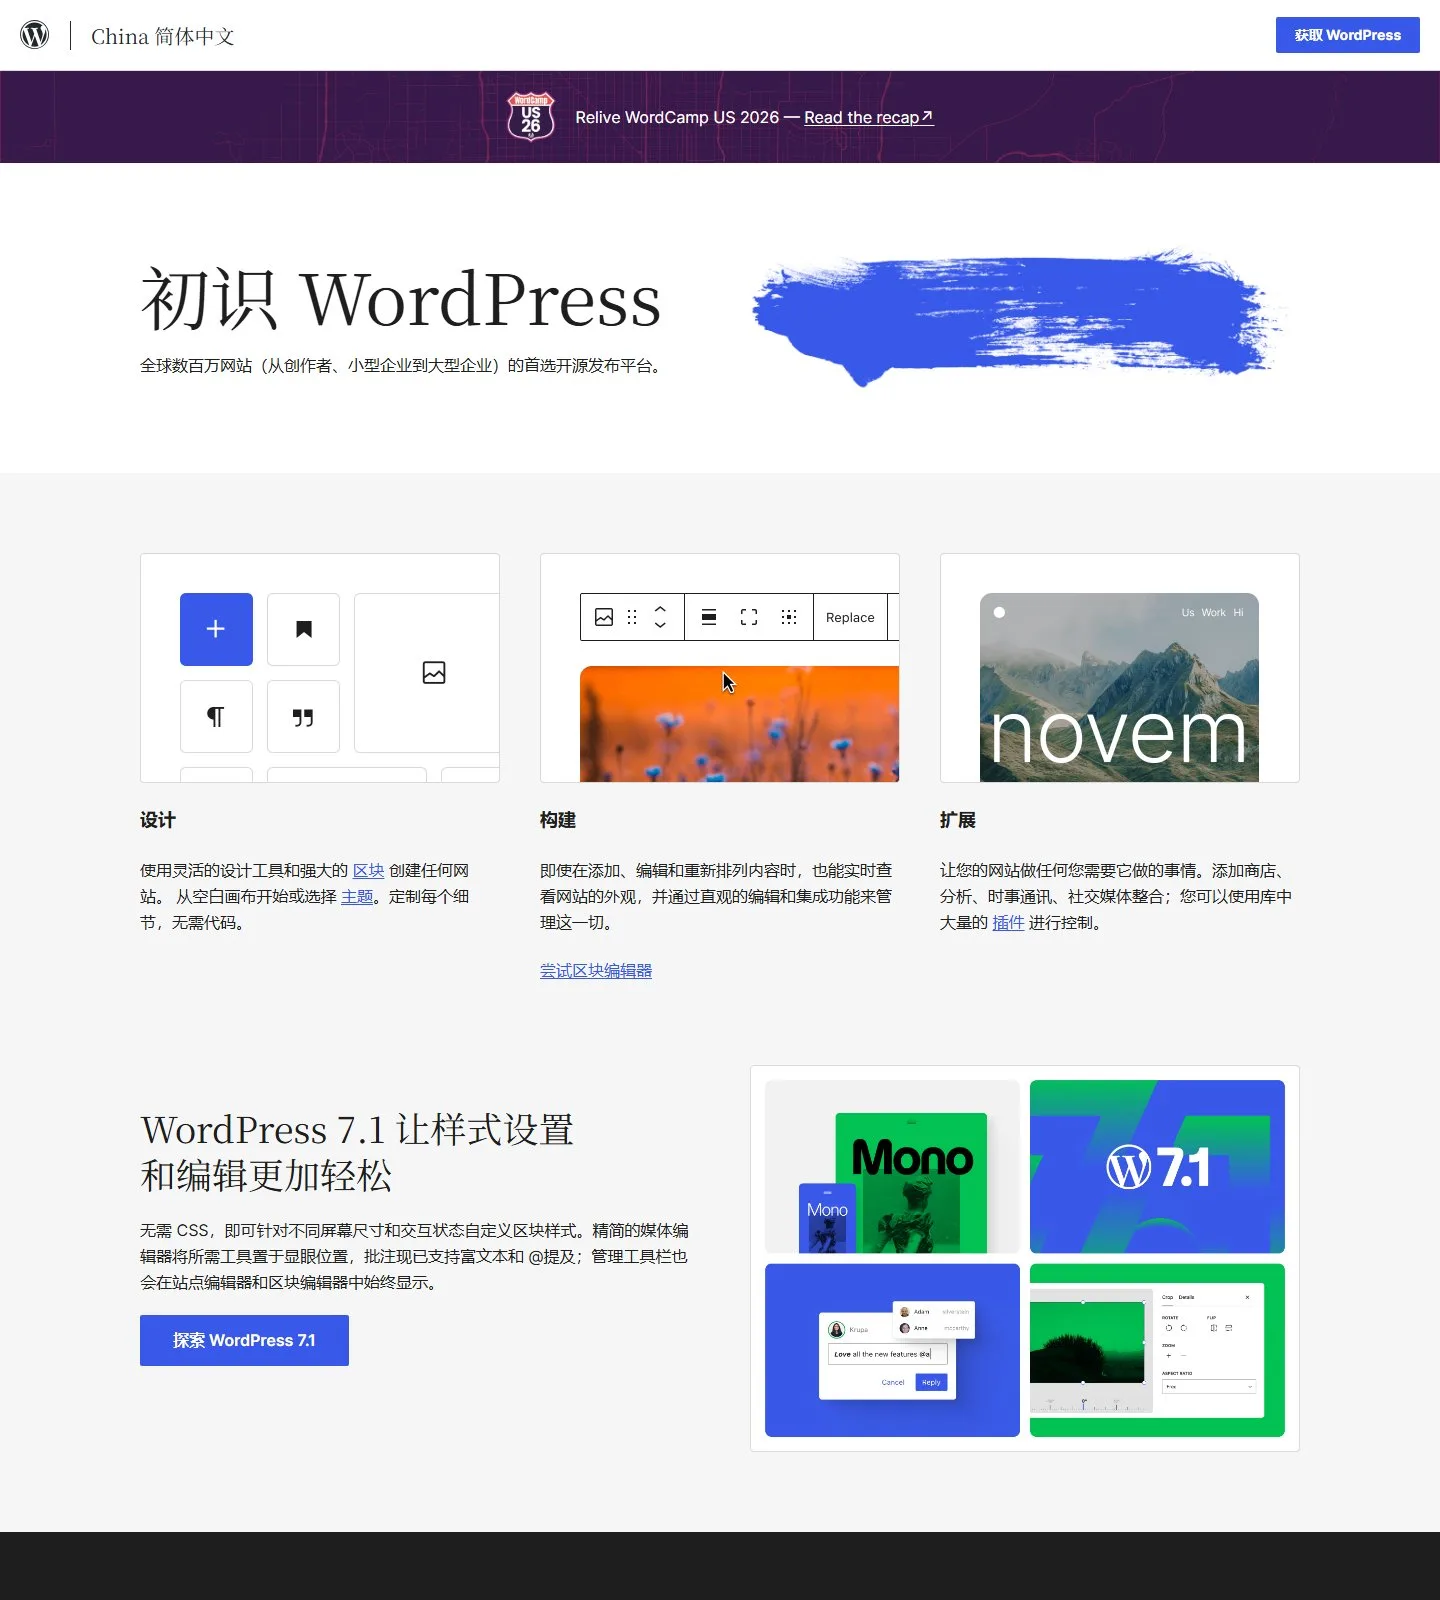Open the 插件 link
This screenshot has width=1440, height=1600.
(1008, 923)
